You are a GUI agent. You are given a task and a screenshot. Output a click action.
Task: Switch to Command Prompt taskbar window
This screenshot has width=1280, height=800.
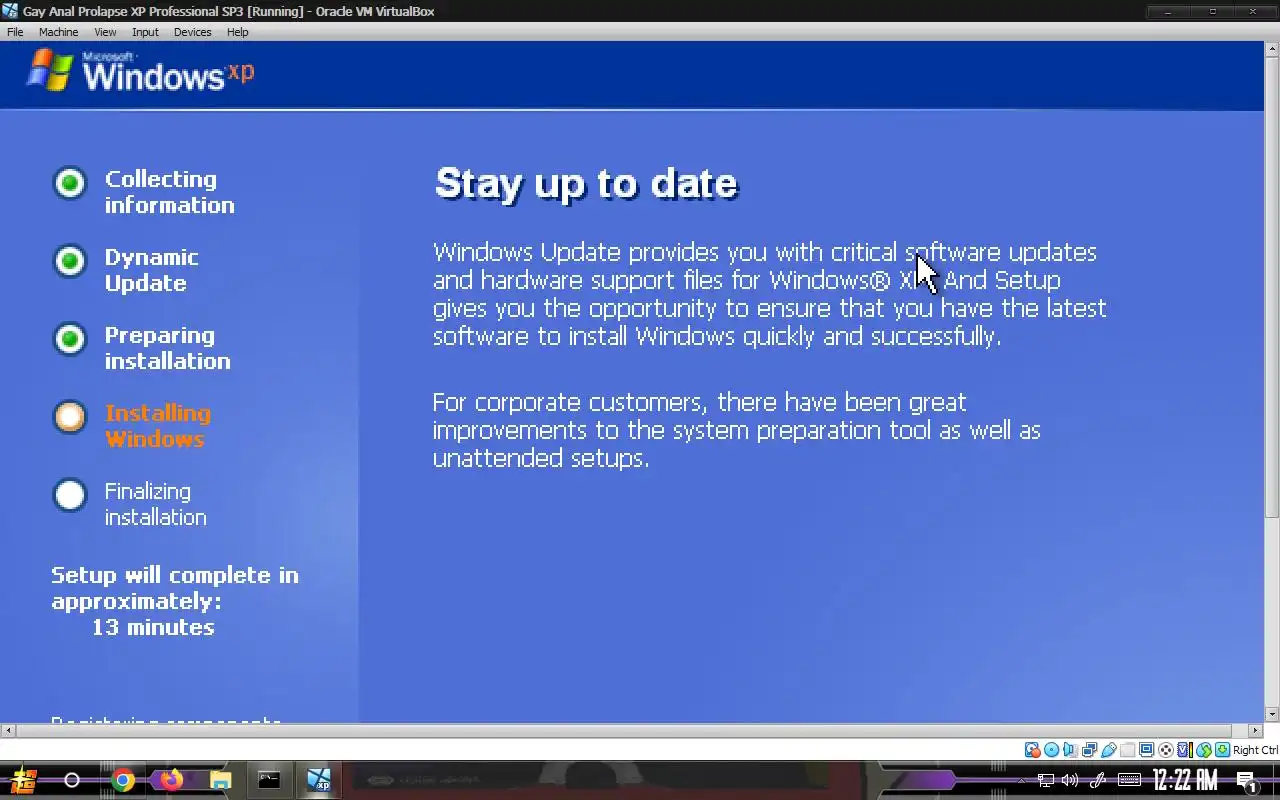[269, 780]
